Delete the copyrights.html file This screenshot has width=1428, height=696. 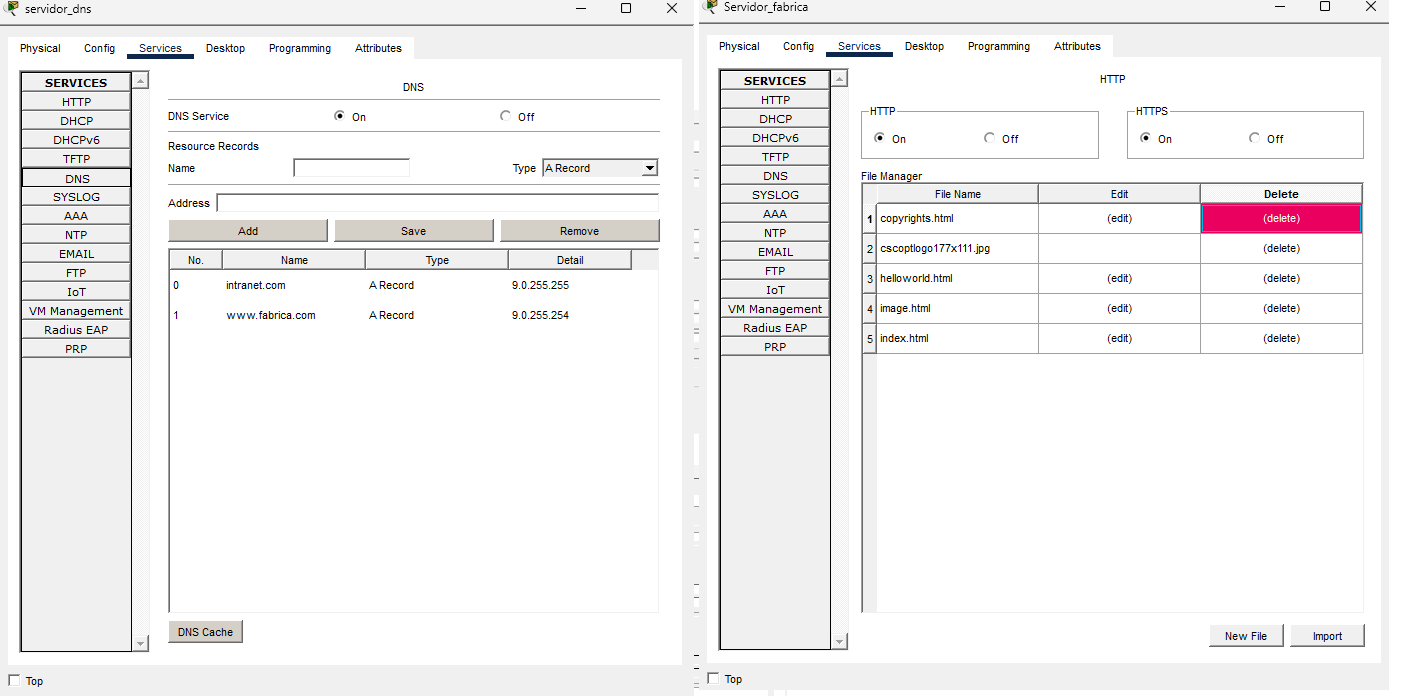coord(1280,218)
